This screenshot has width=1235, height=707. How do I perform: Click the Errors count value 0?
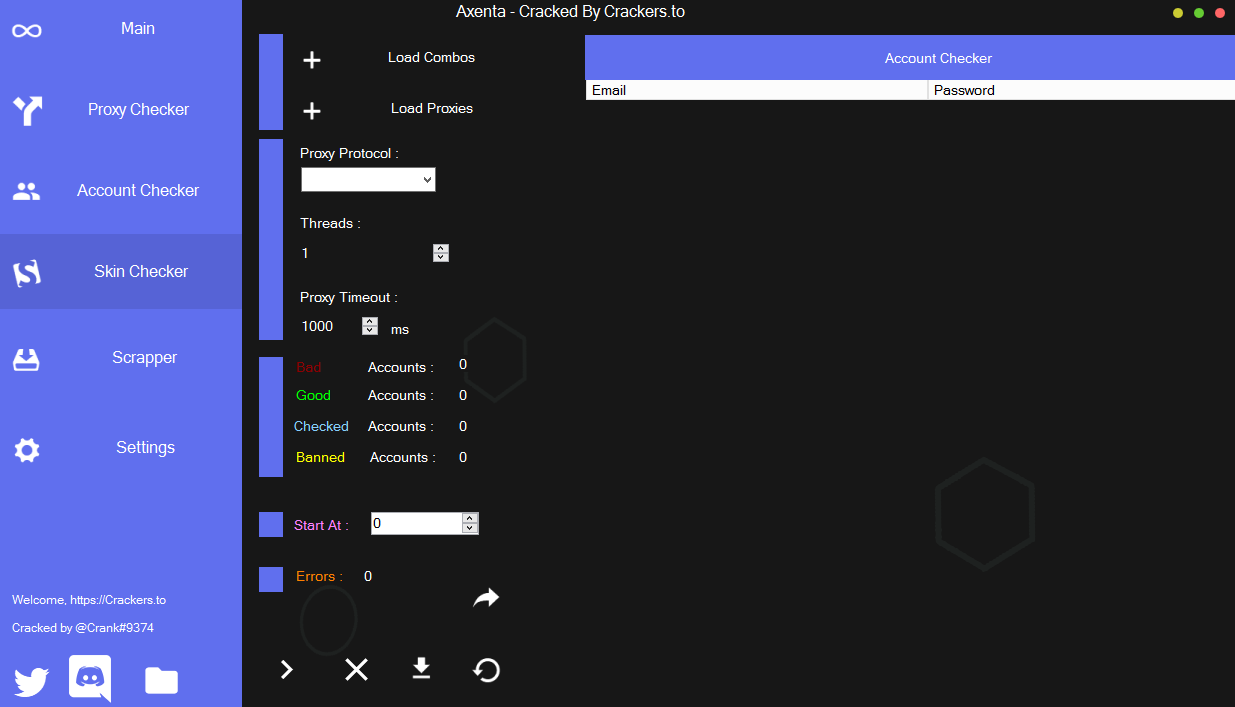pyautogui.click(x=368, y=576)
